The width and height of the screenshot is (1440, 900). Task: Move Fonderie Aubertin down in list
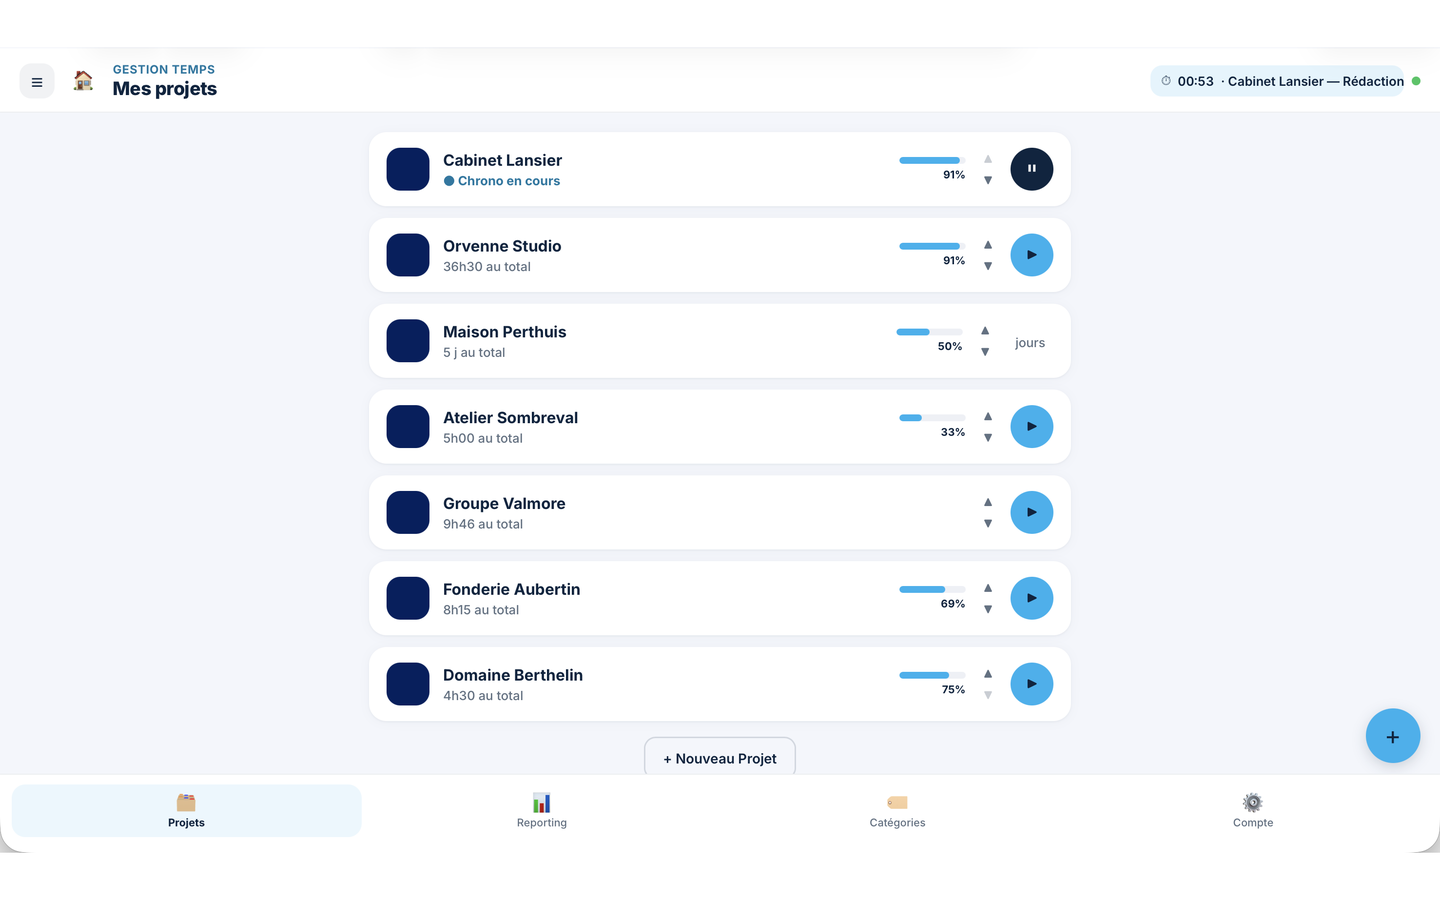(988, 610)
